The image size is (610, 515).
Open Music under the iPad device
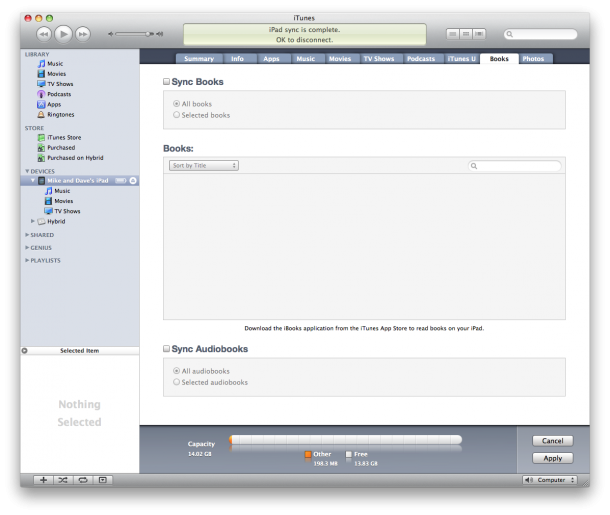click(x=57, y=191)
